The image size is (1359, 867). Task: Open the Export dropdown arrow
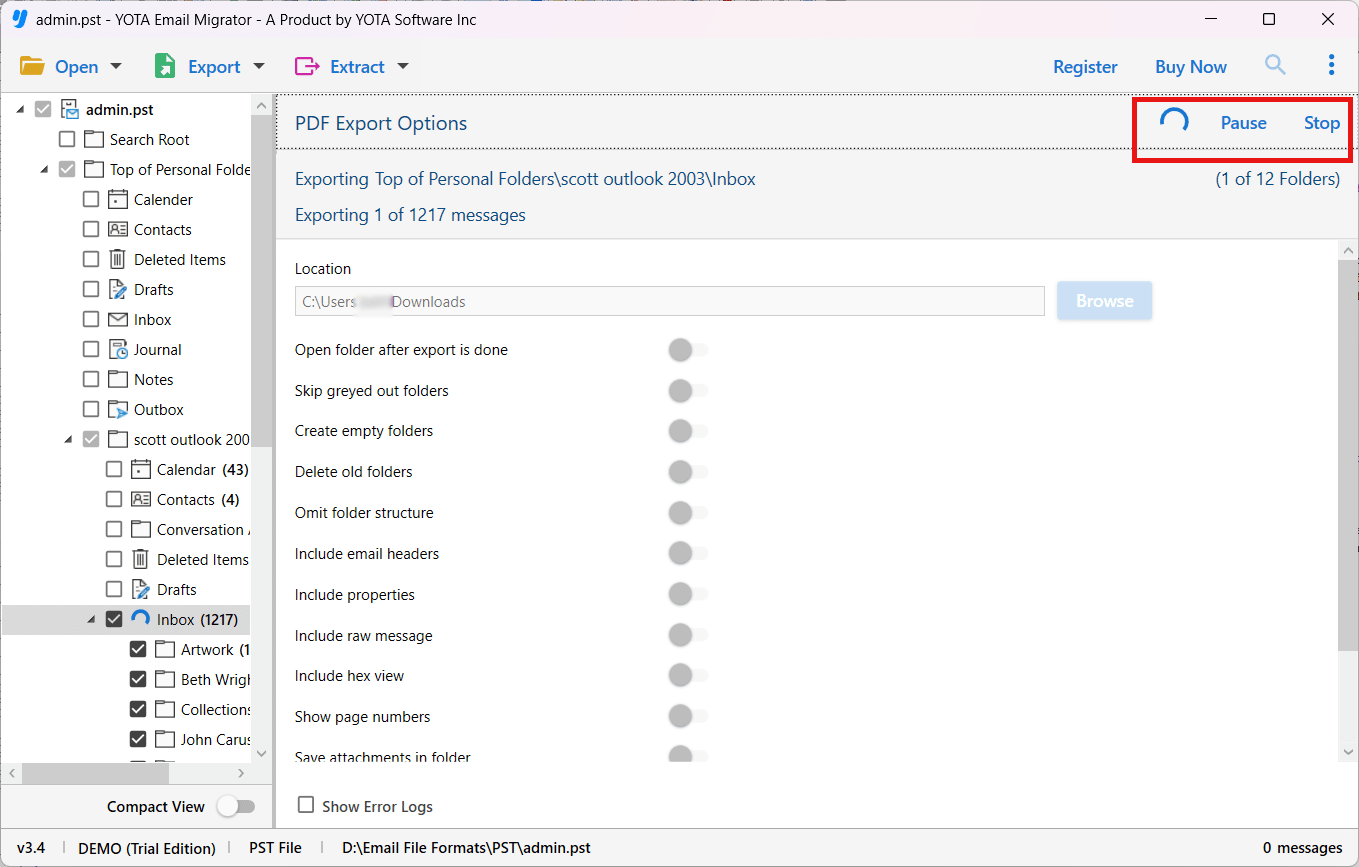coord(258,66)
